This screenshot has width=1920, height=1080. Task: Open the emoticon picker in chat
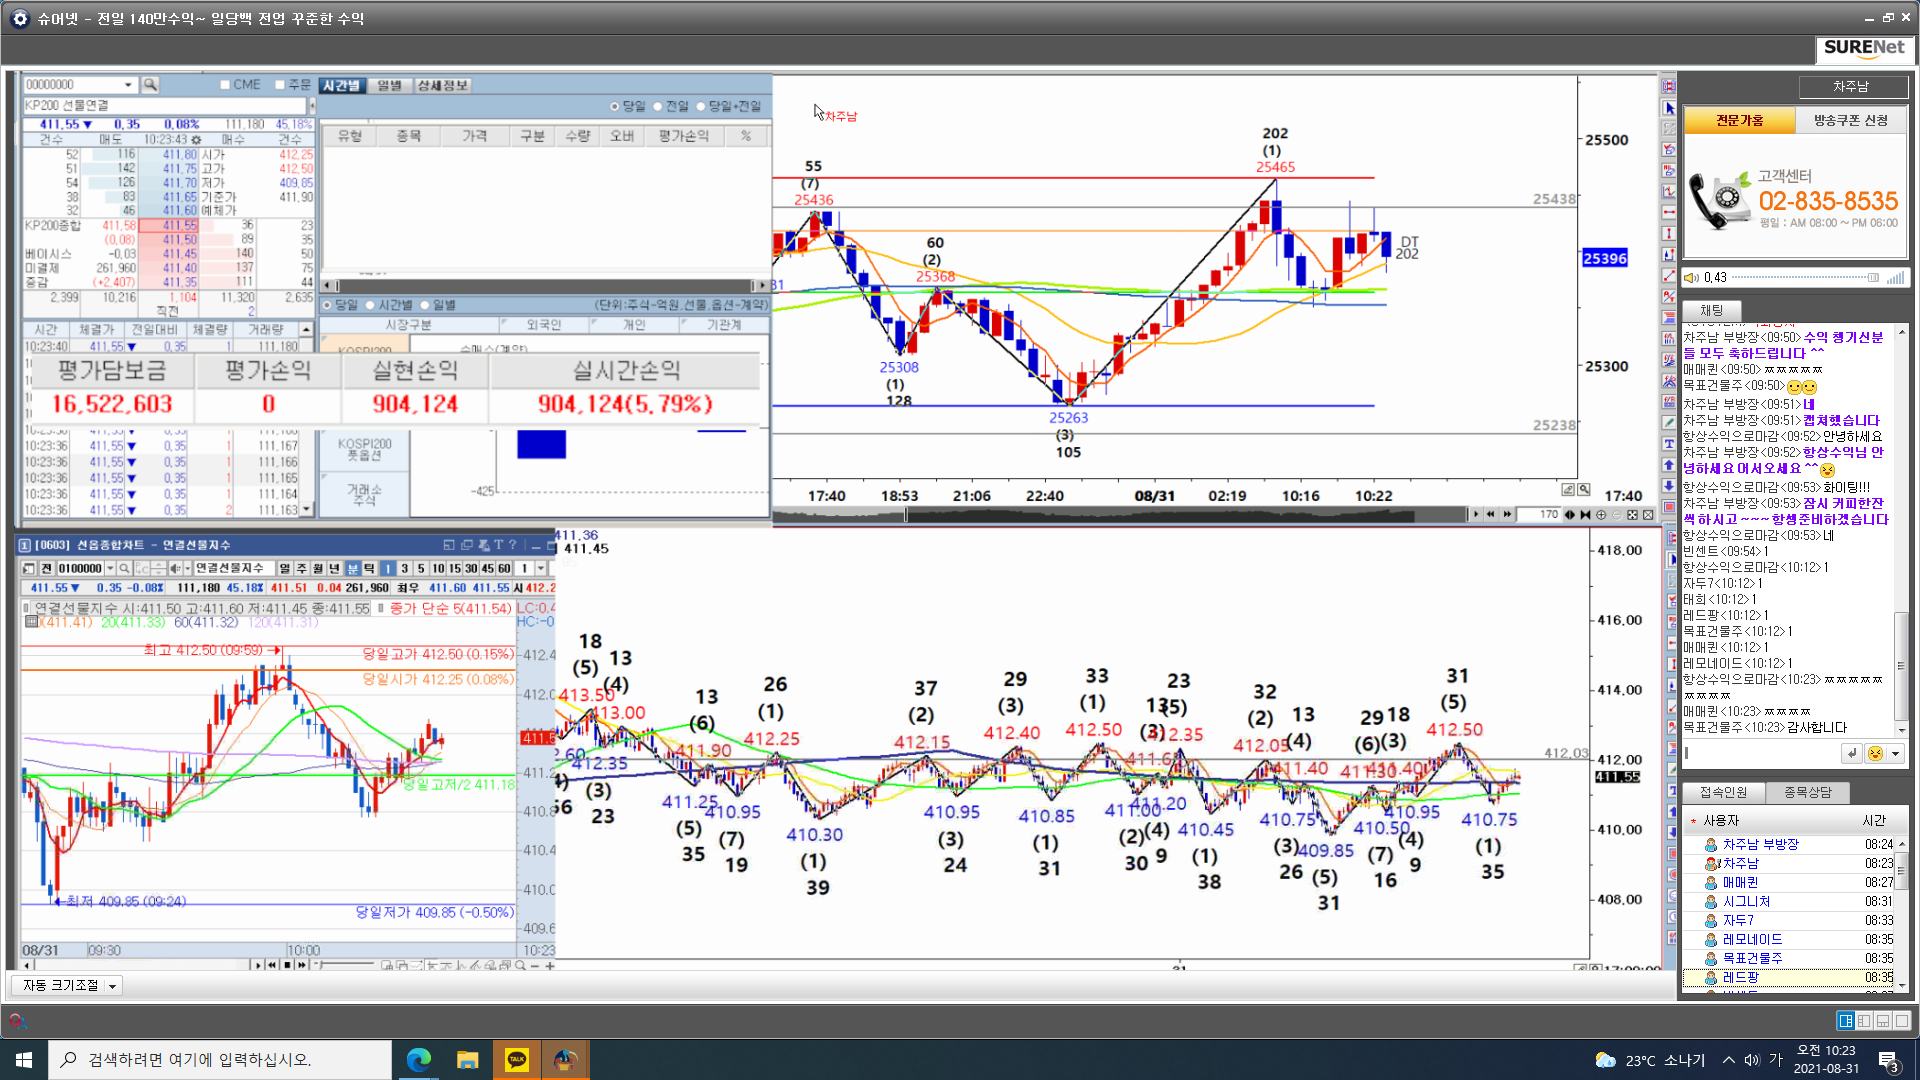point(1875,754)
